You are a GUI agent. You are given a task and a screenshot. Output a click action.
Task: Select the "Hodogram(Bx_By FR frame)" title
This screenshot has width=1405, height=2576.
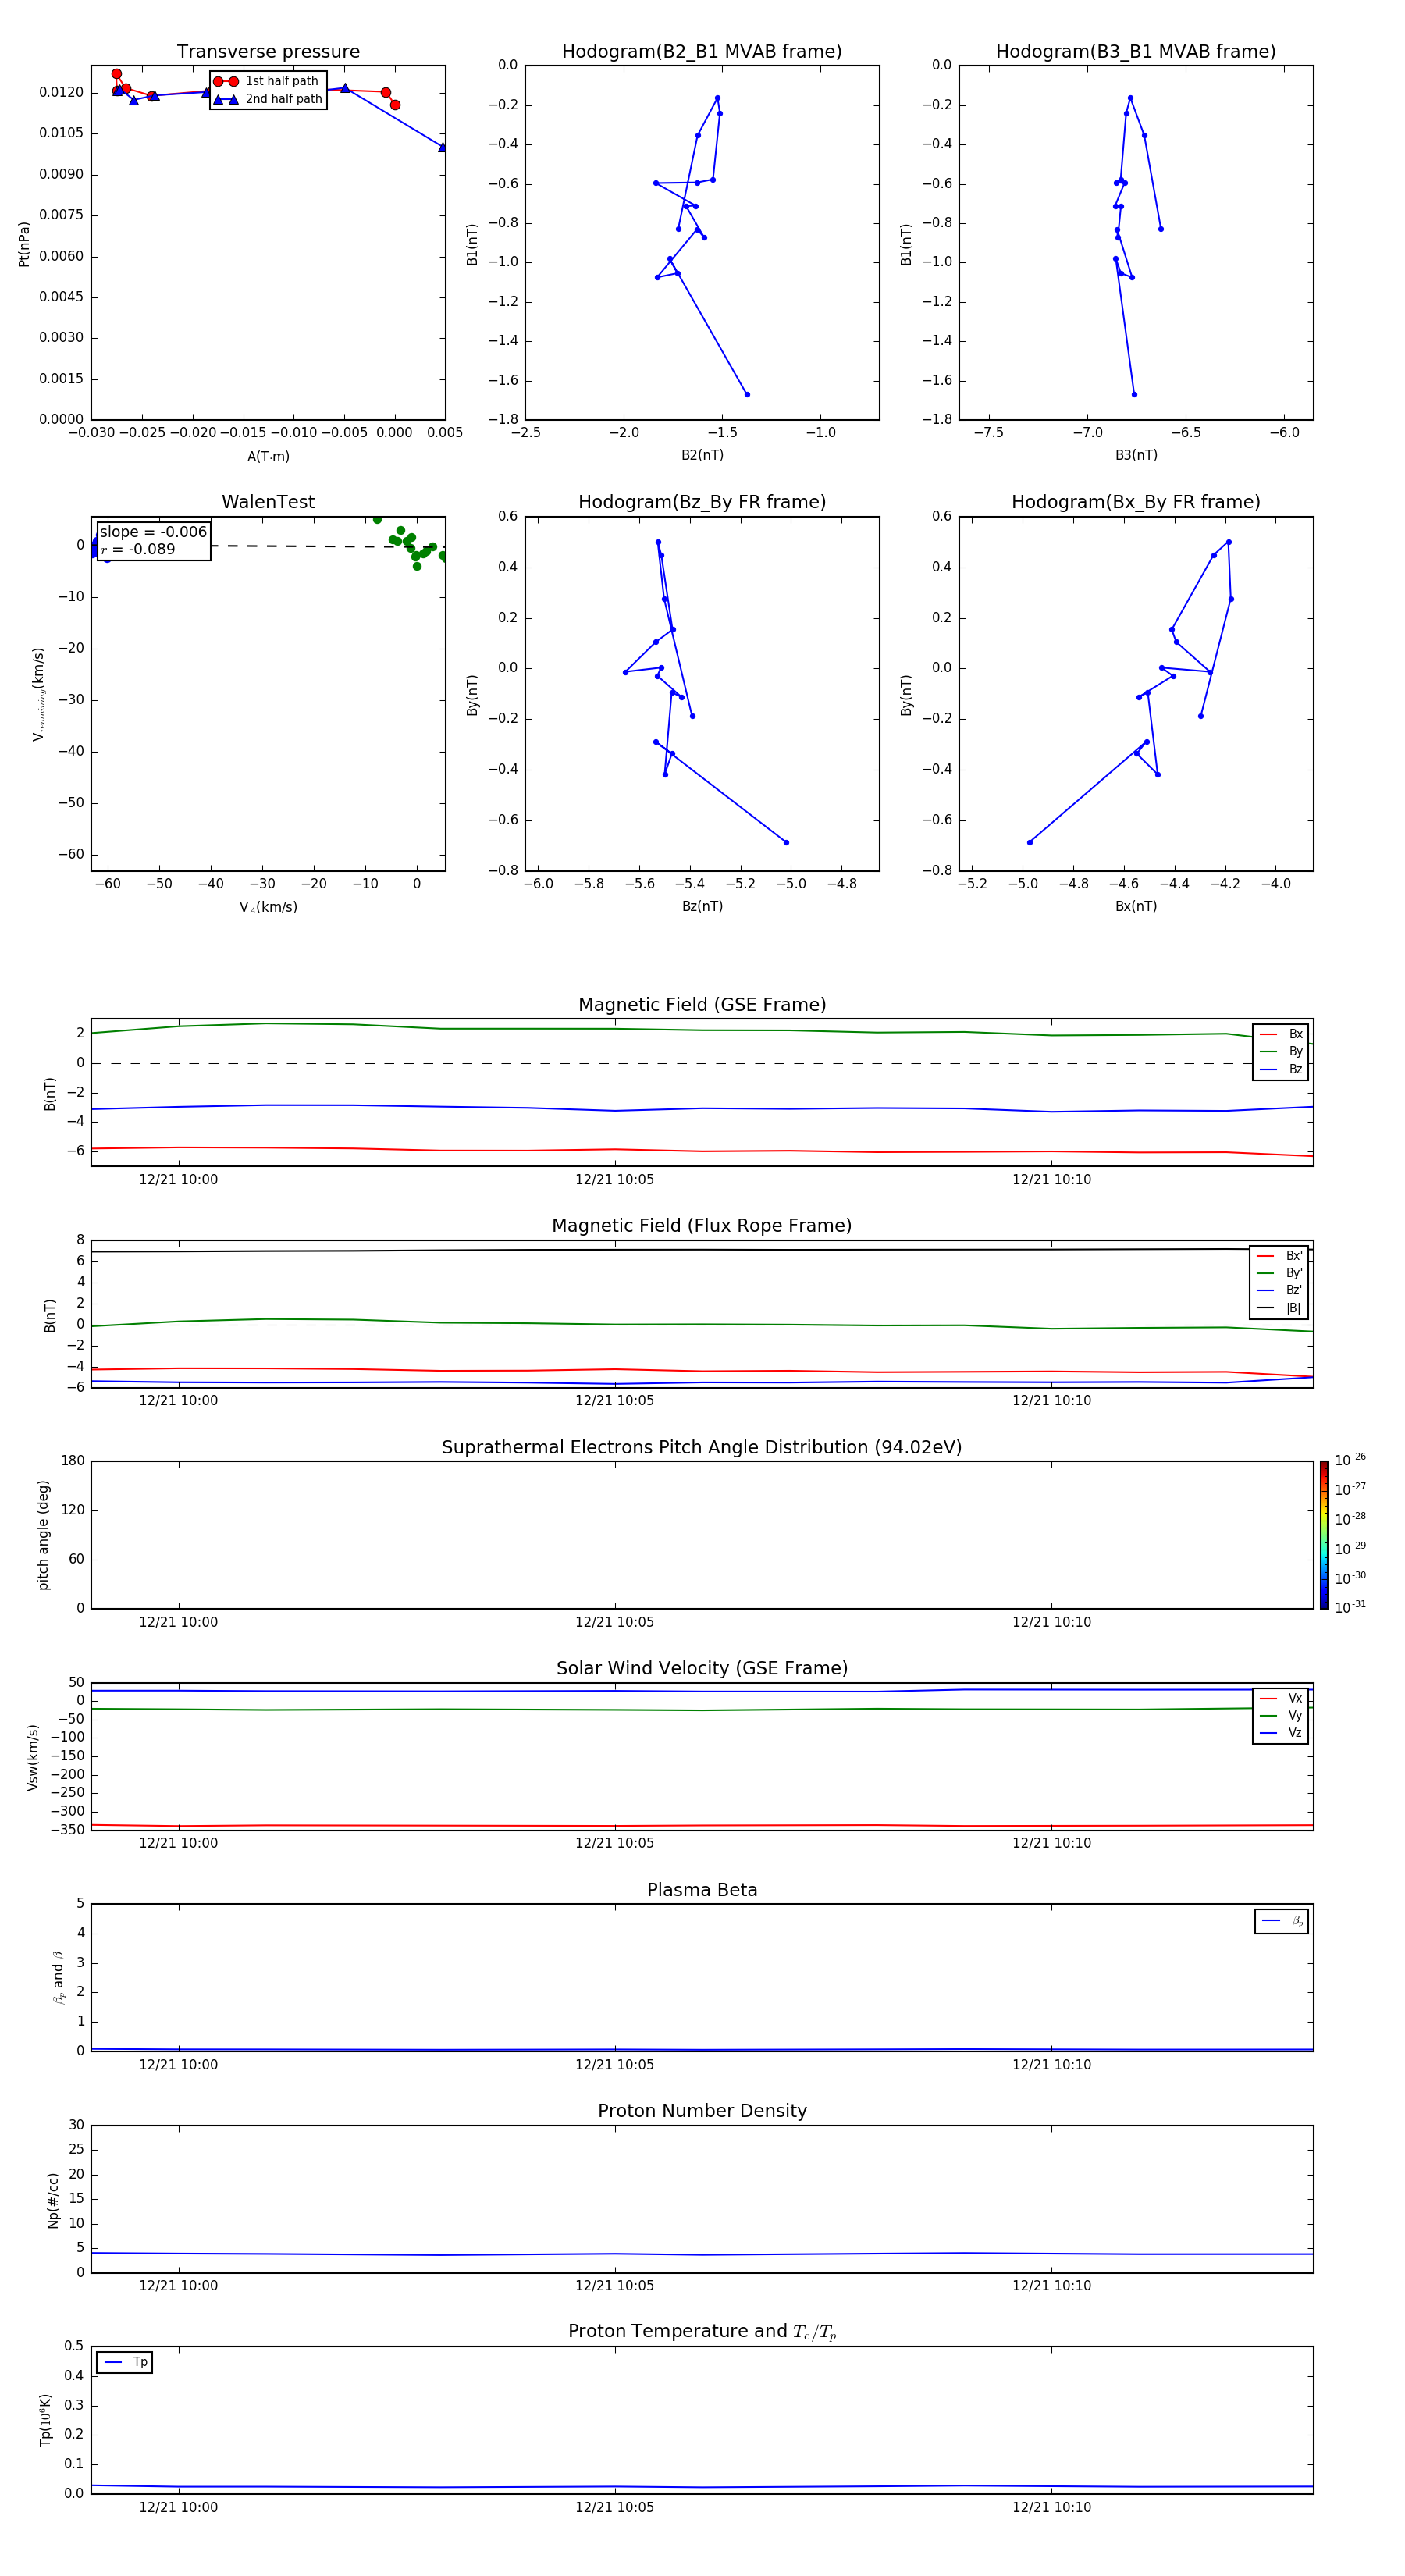pos(1136,502)
